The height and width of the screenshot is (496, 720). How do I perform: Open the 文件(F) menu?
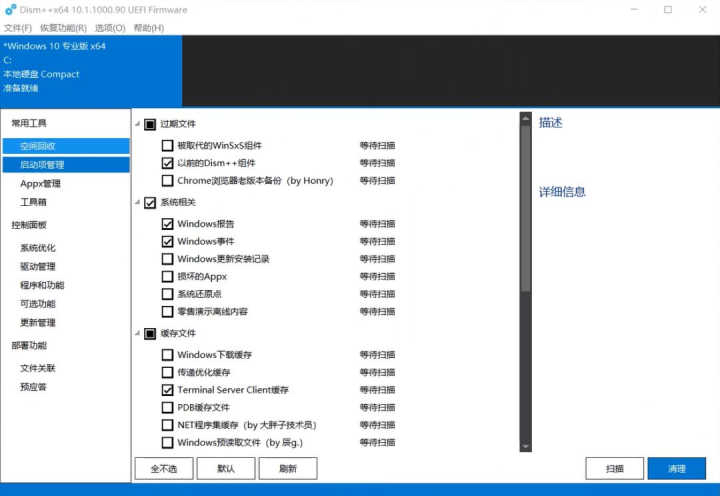click(18, 28)
